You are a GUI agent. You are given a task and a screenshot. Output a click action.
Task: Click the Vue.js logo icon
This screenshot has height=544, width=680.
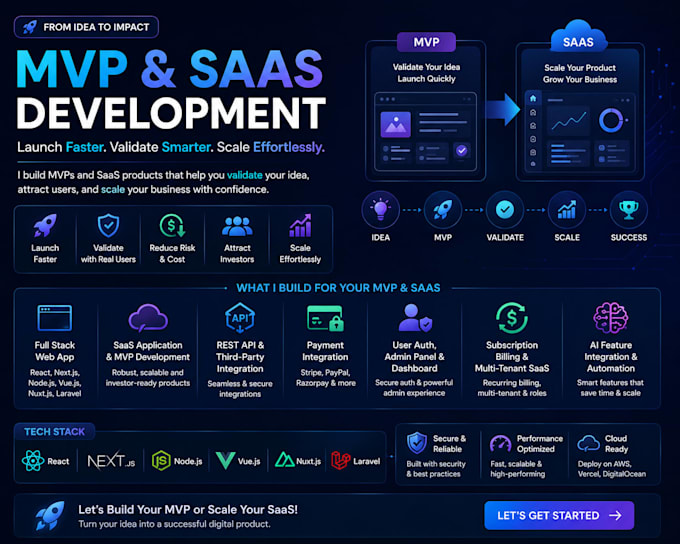tap(226, 461)
